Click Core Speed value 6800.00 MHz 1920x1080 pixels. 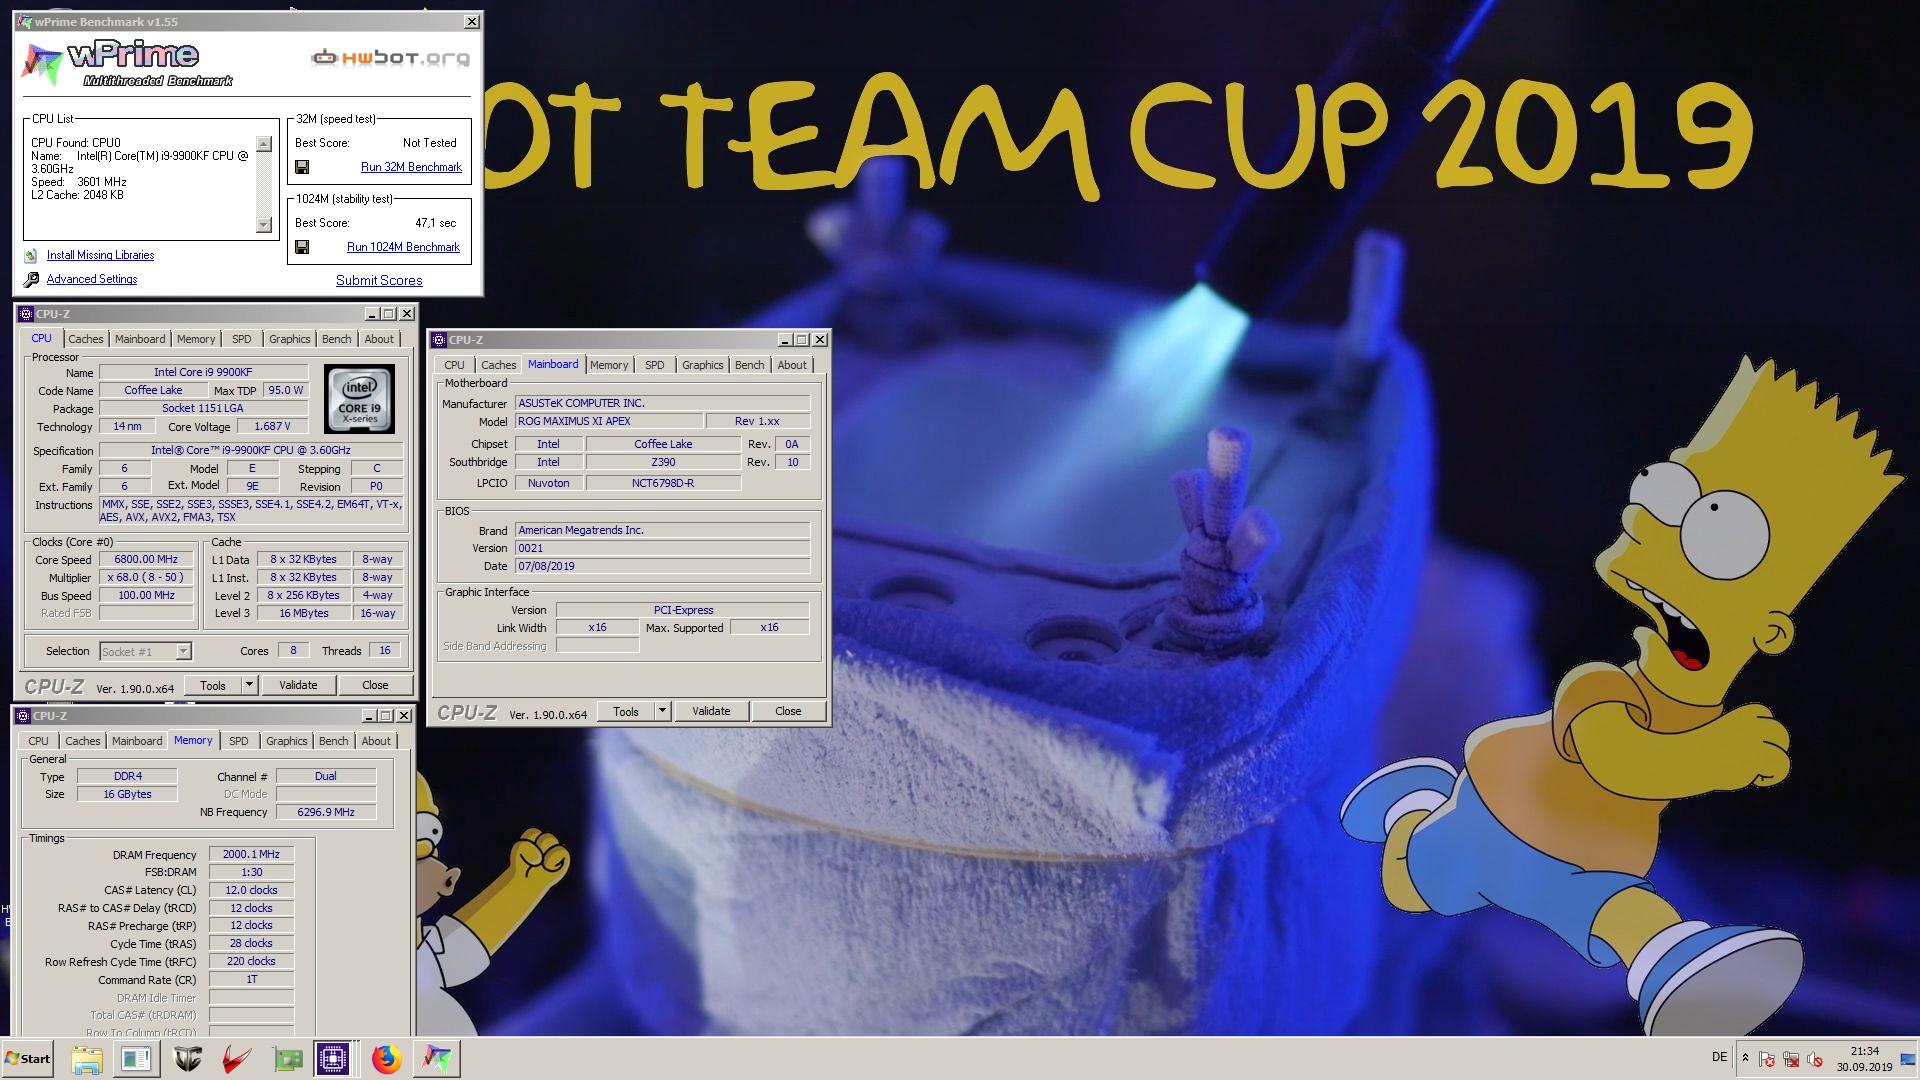click(x=146, y=560)
